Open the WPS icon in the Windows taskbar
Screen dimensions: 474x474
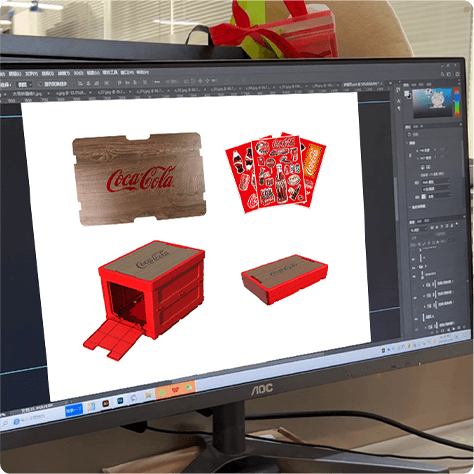point(175,390)
